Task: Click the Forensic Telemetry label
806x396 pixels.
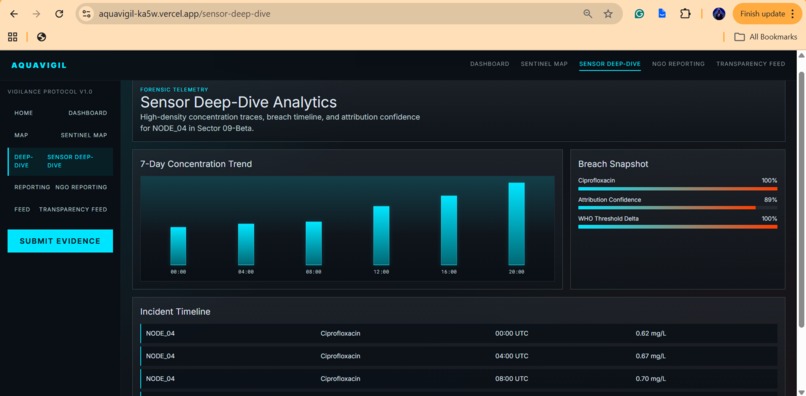Action: [x=174, y=89]
